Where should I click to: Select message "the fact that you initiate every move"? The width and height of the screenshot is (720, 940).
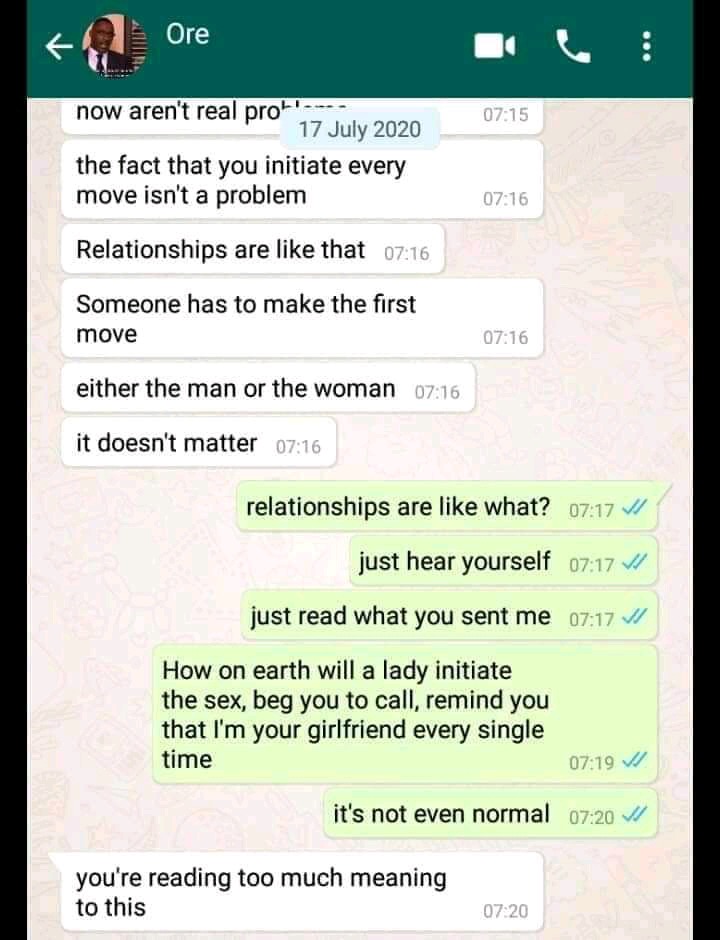point(302,180)
